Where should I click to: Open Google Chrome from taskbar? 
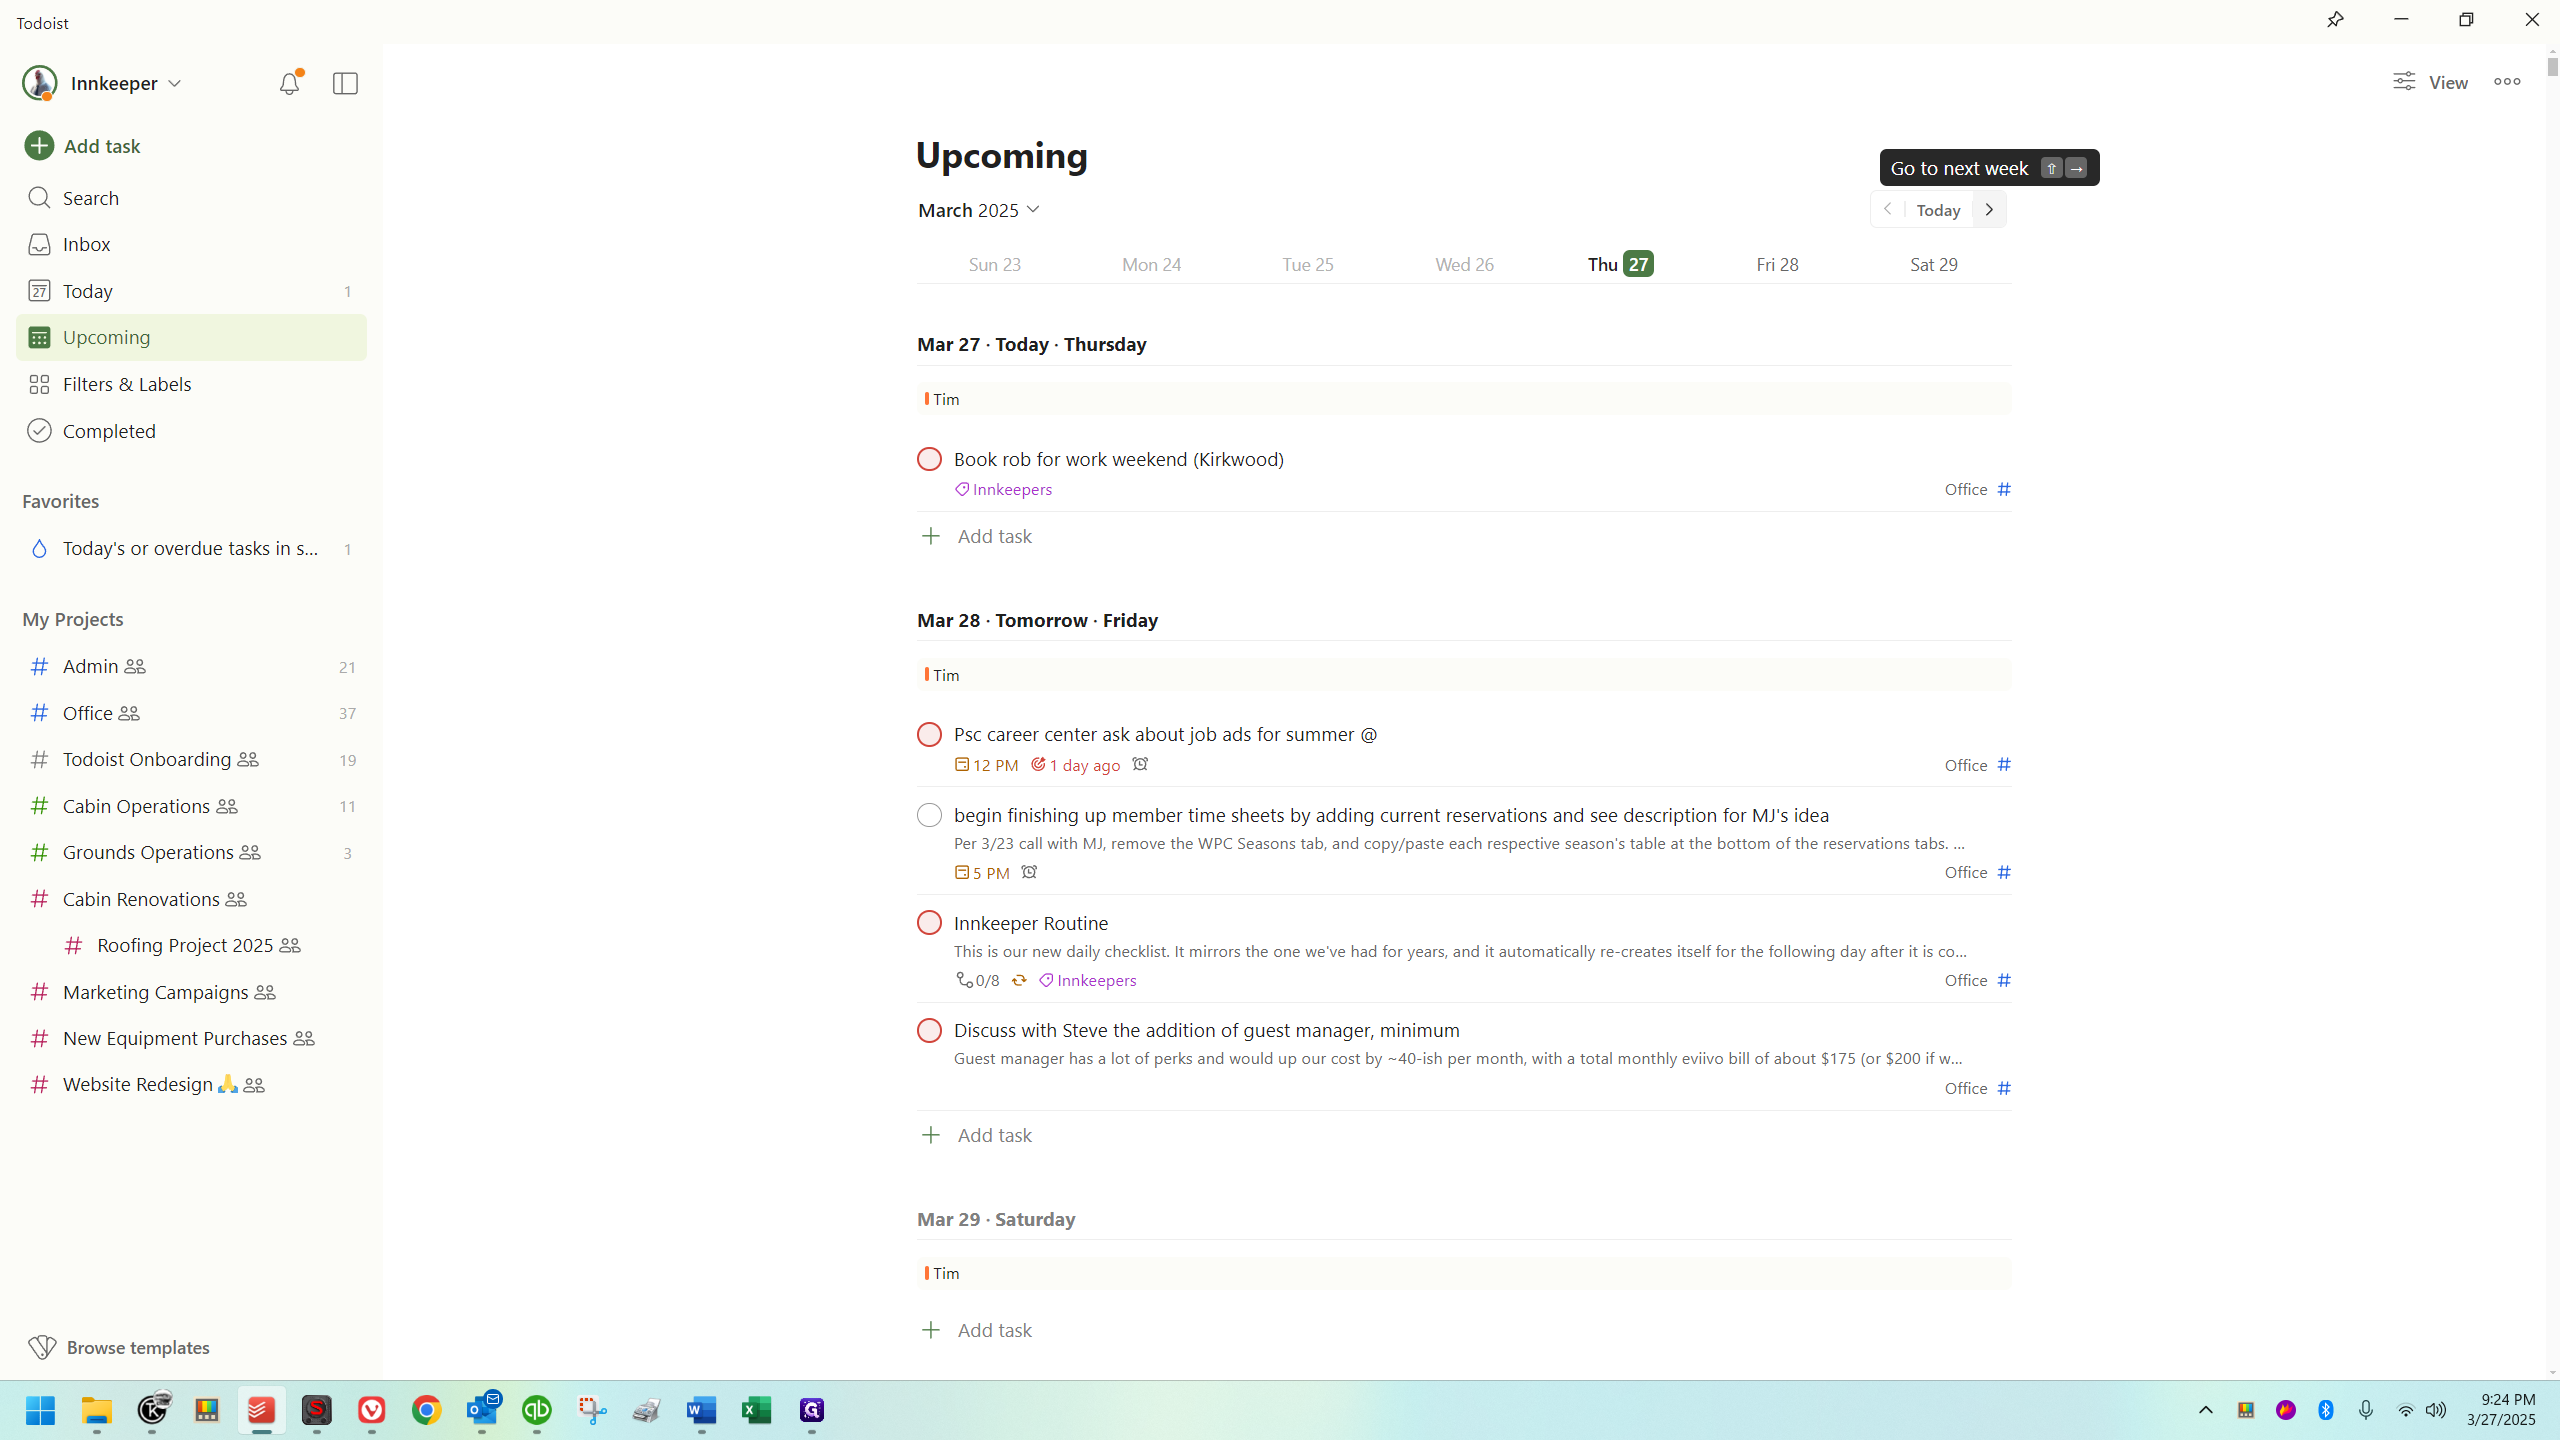pos(427,1410)
